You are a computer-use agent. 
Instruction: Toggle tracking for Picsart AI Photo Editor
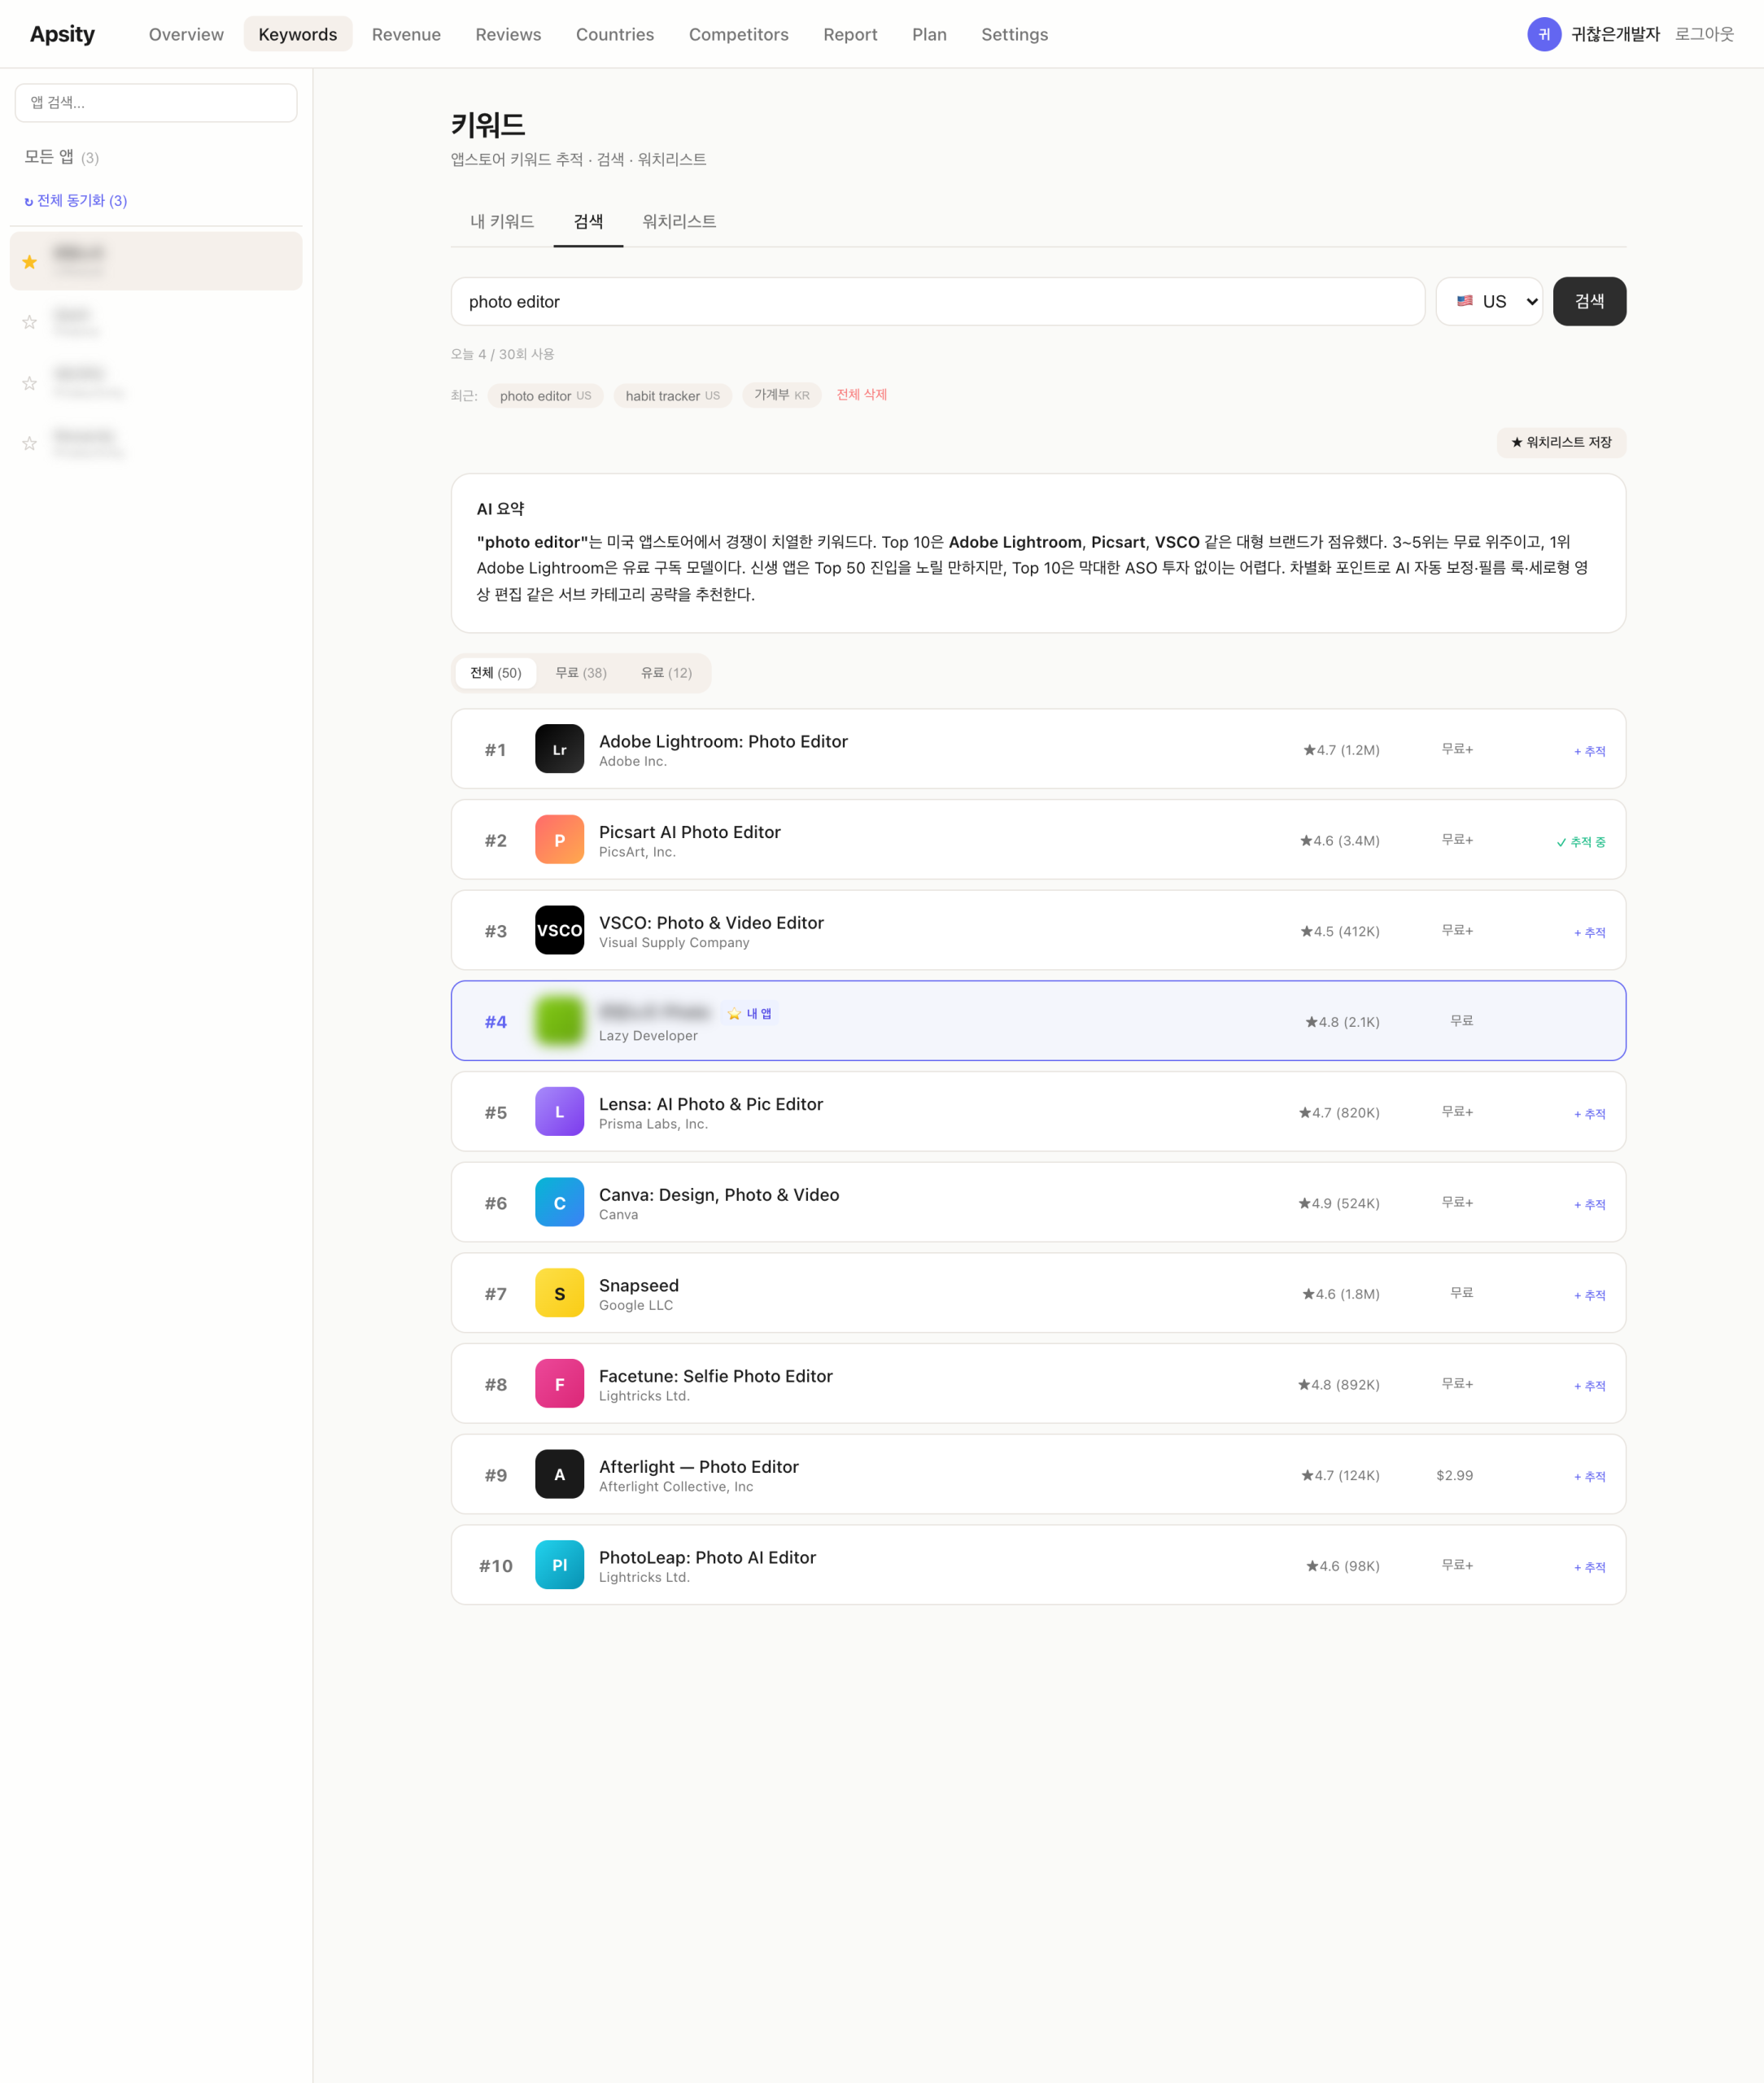coord(1580,842)
